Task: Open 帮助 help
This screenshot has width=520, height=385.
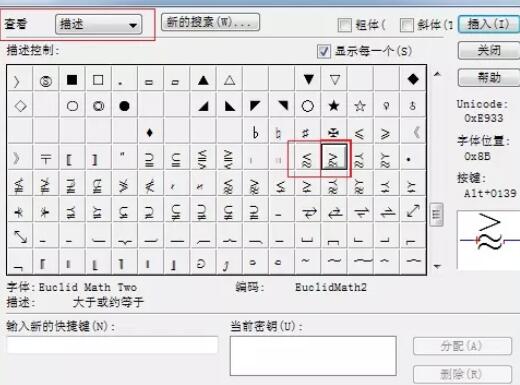Action: click(x=489, y=78)
